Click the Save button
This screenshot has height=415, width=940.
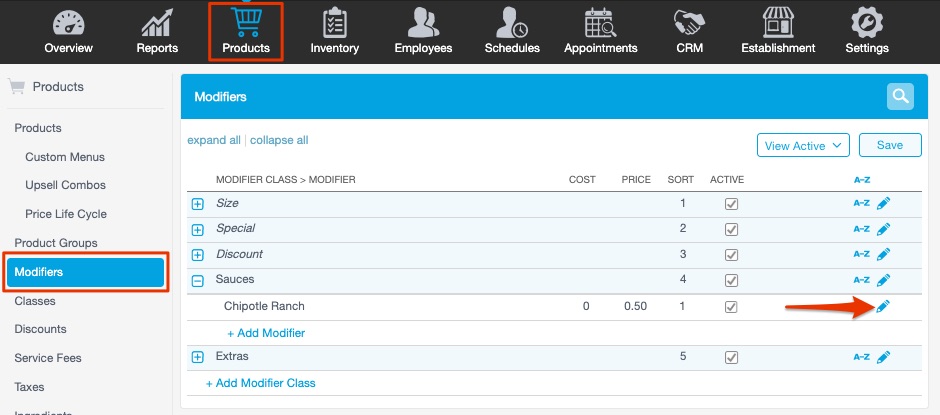pos(889,146)
